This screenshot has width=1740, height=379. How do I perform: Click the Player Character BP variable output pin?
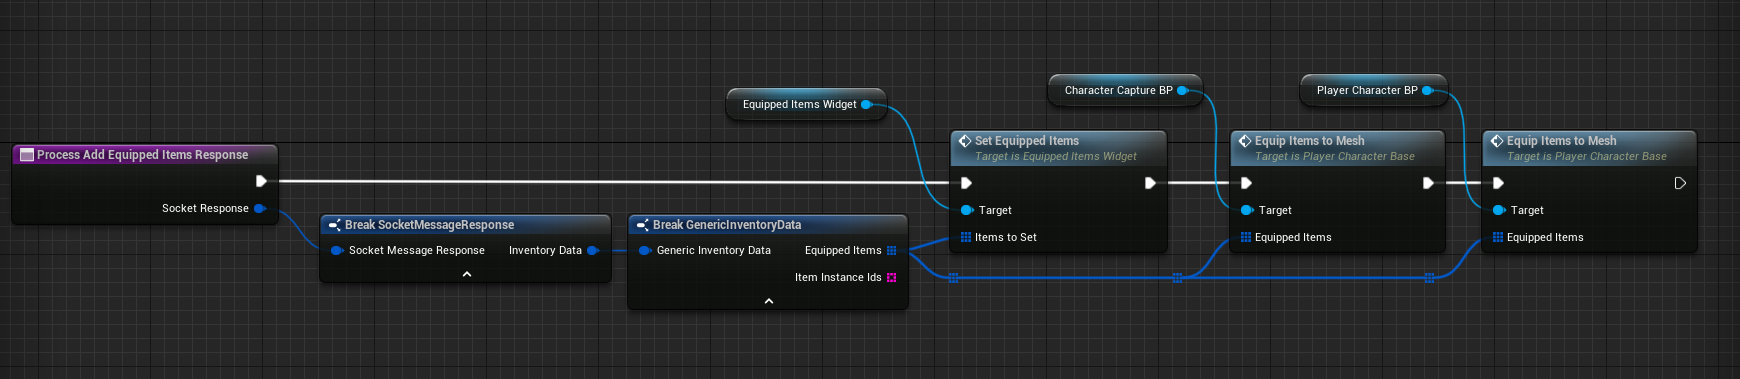(1428, 90)
